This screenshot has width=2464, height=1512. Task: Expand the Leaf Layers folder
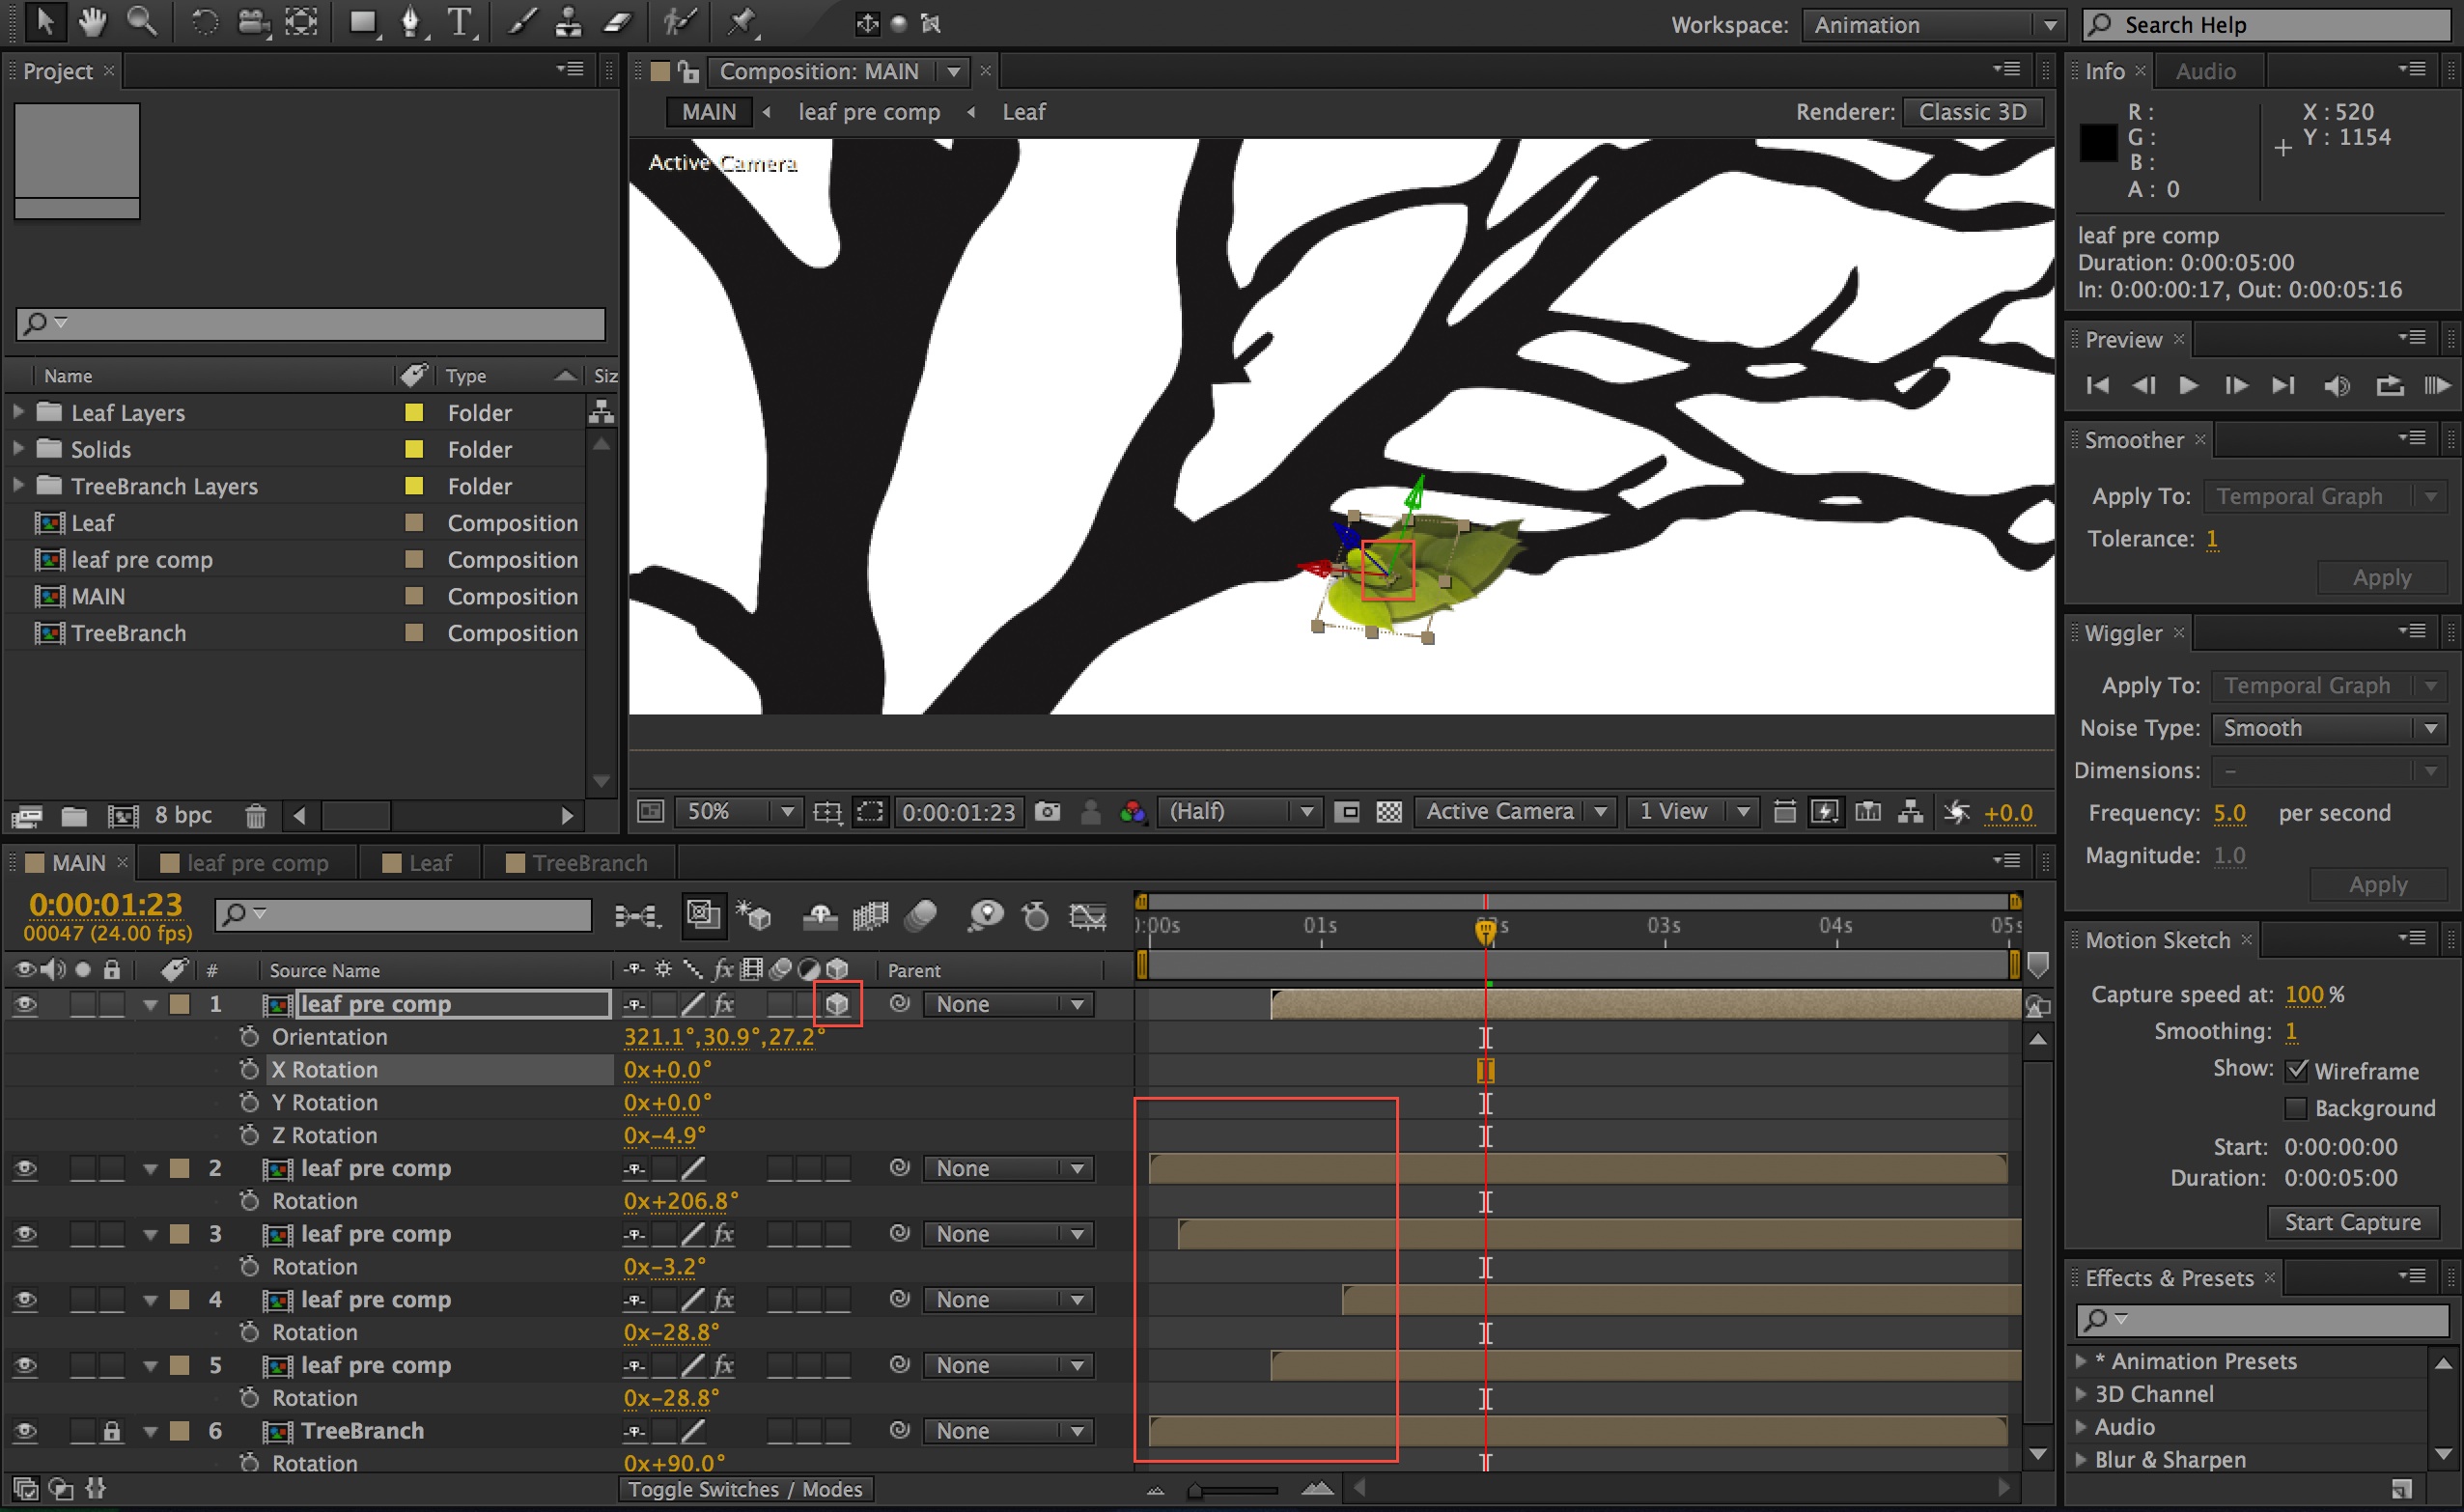coord(18,412)
